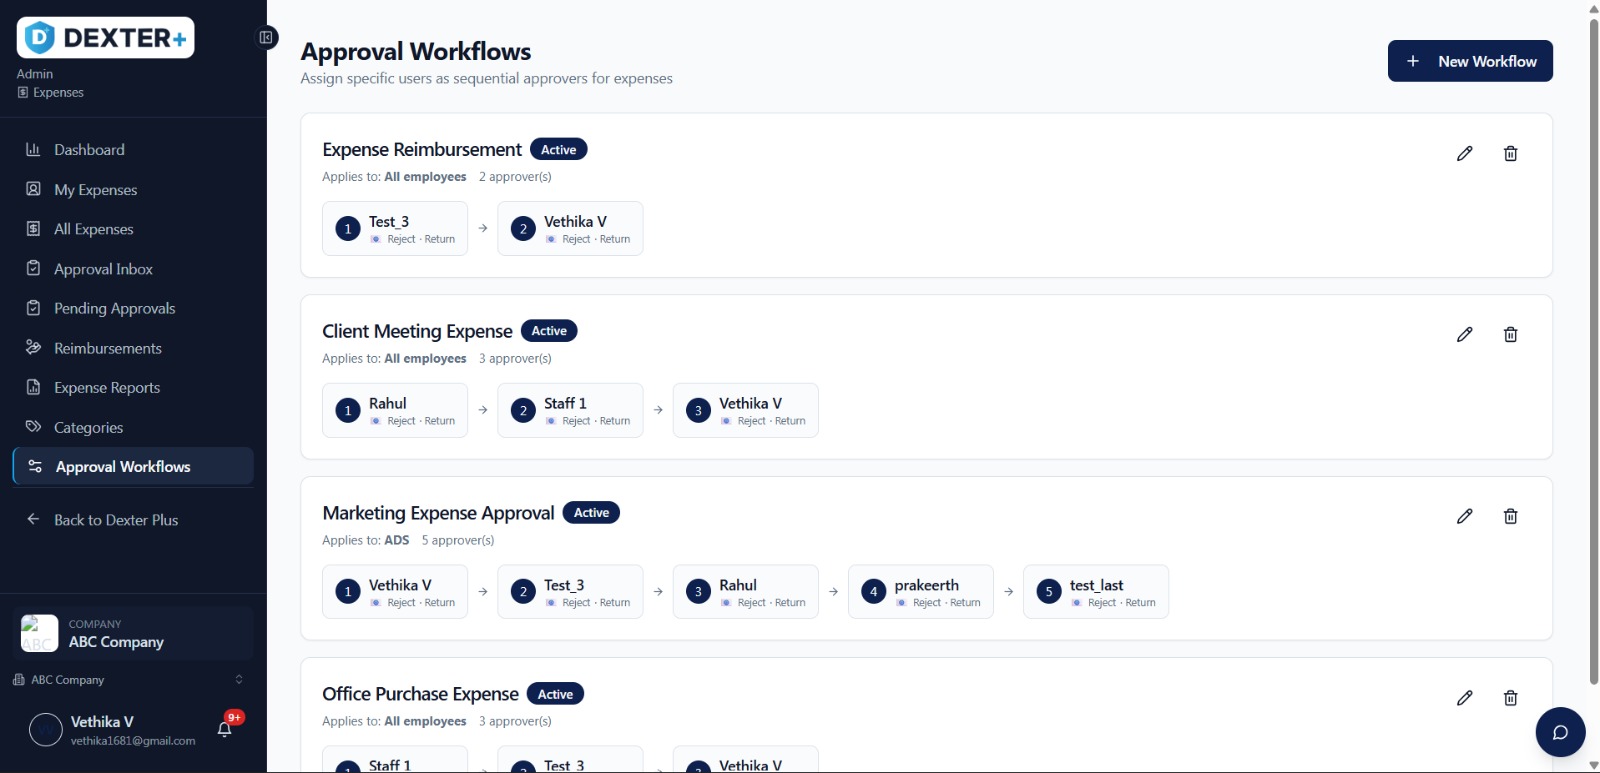The height and width of the screenshot is (773, 1600).
Task: Click the vethika1681@gmail.com account email
Action: click(133, 741)
